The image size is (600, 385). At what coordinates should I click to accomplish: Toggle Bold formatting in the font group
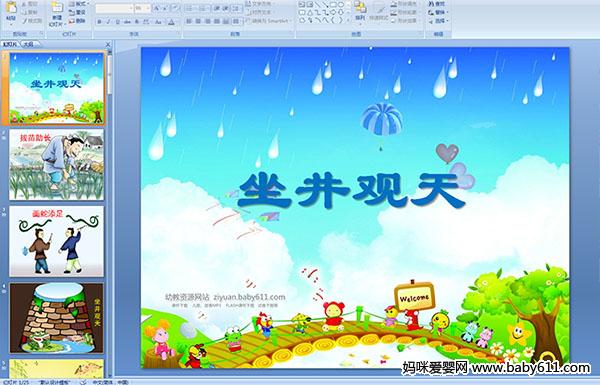[99, 22]
